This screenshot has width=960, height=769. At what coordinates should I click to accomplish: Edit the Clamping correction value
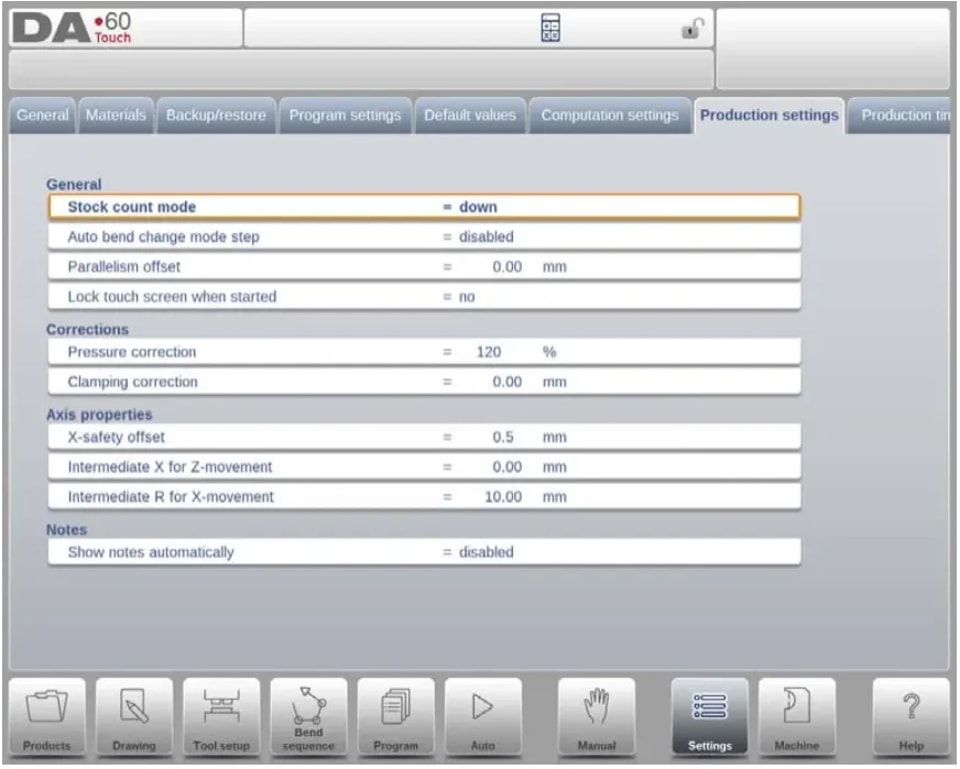(424, 382)
